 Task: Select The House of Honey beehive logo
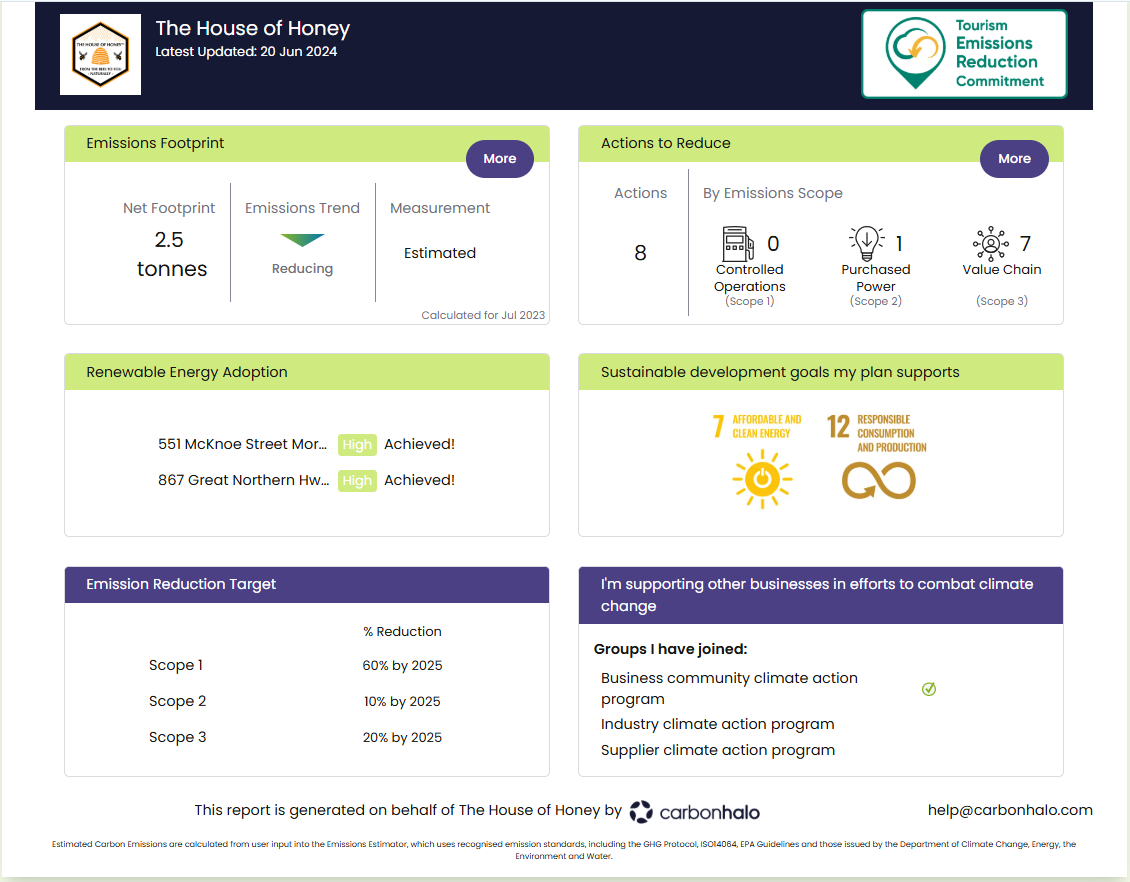[100, 54]
